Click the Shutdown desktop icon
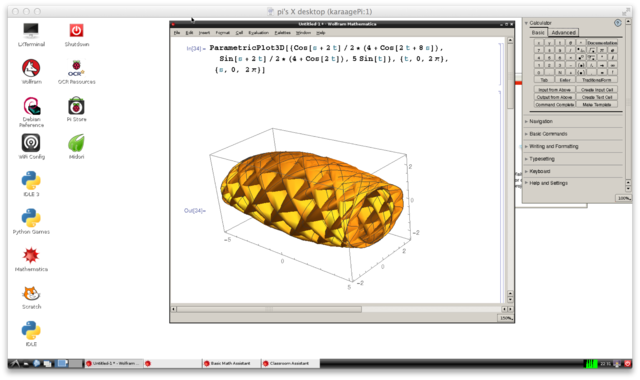 click(76, 34)
